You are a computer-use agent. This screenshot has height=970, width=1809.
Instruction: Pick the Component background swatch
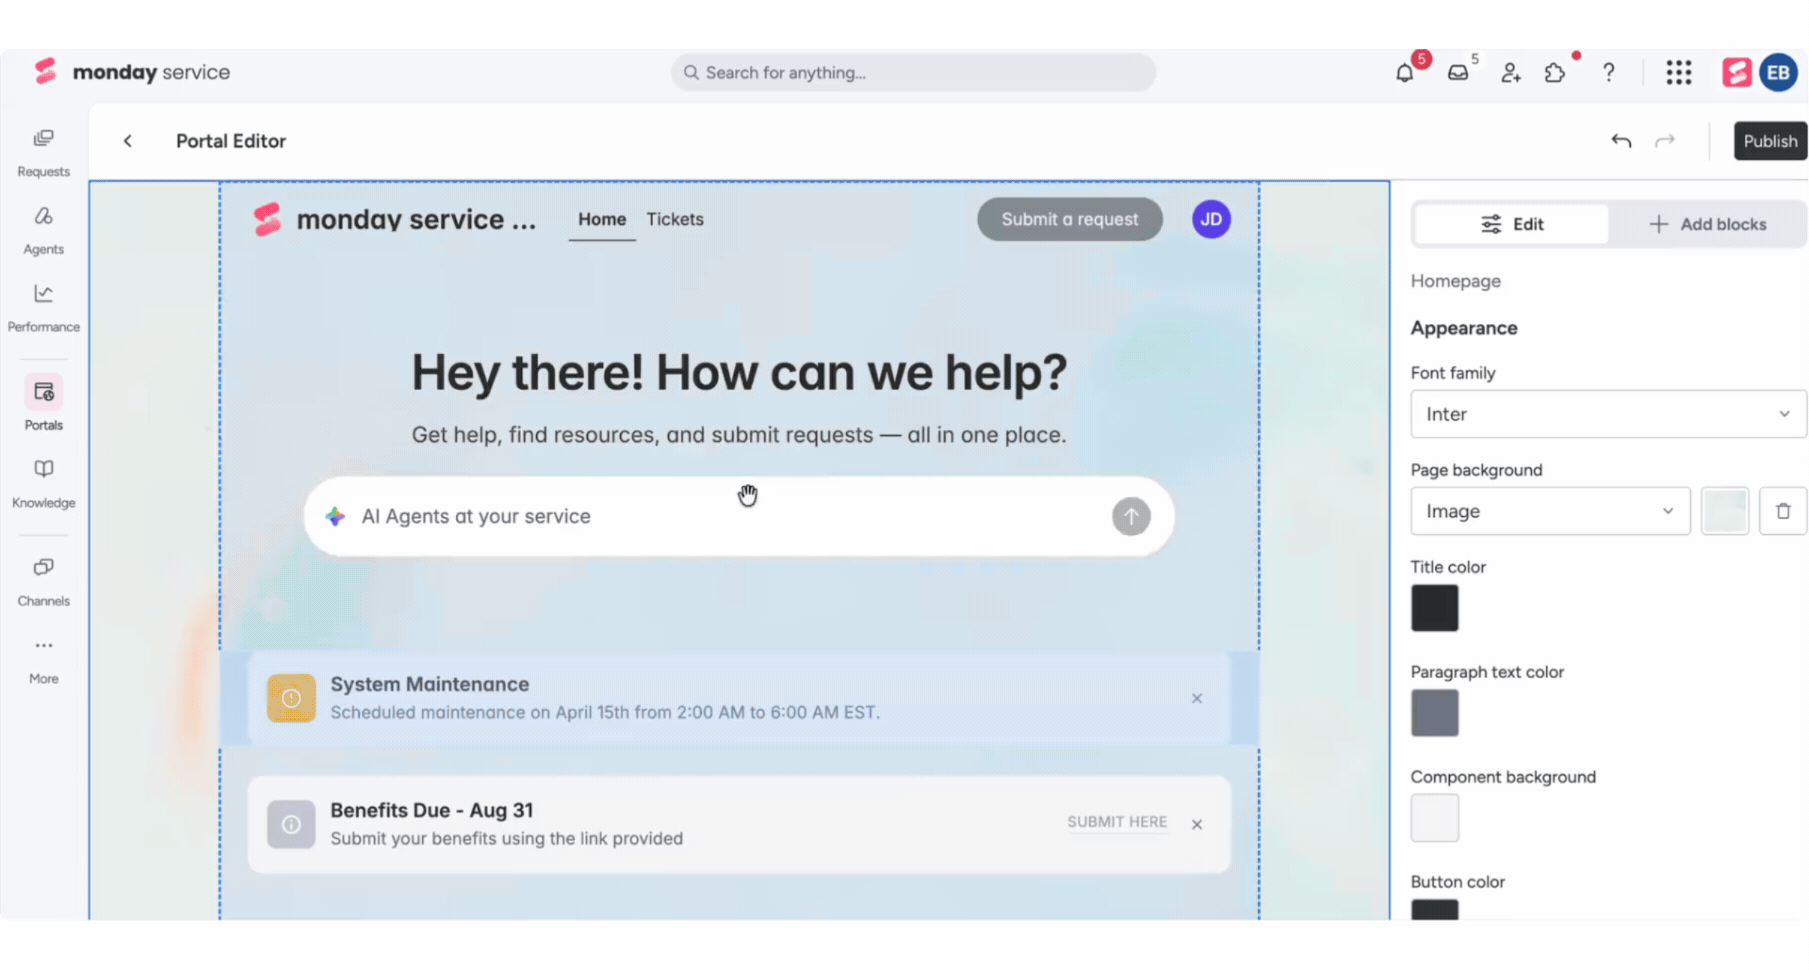tap(1435, 818)
